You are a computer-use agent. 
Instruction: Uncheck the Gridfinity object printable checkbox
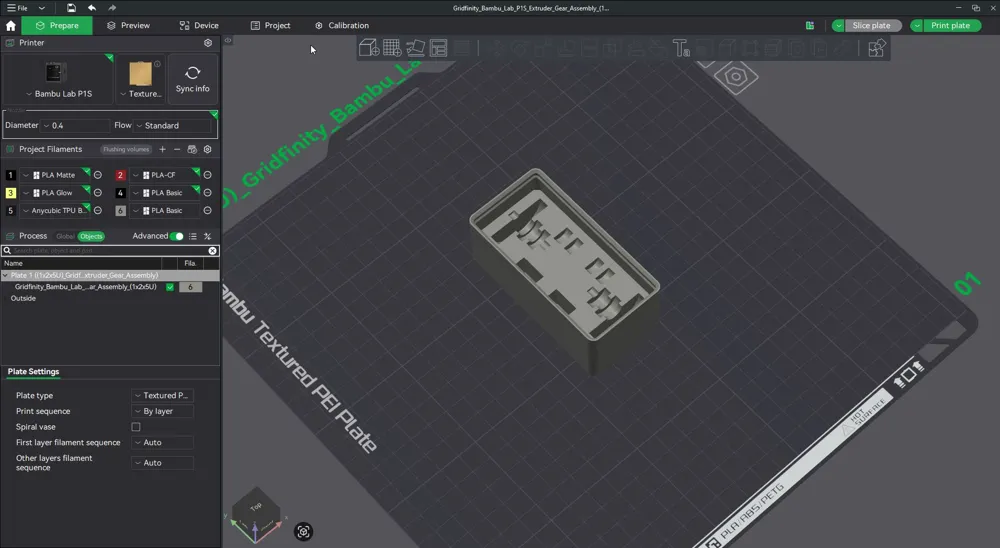click(170, 287)
